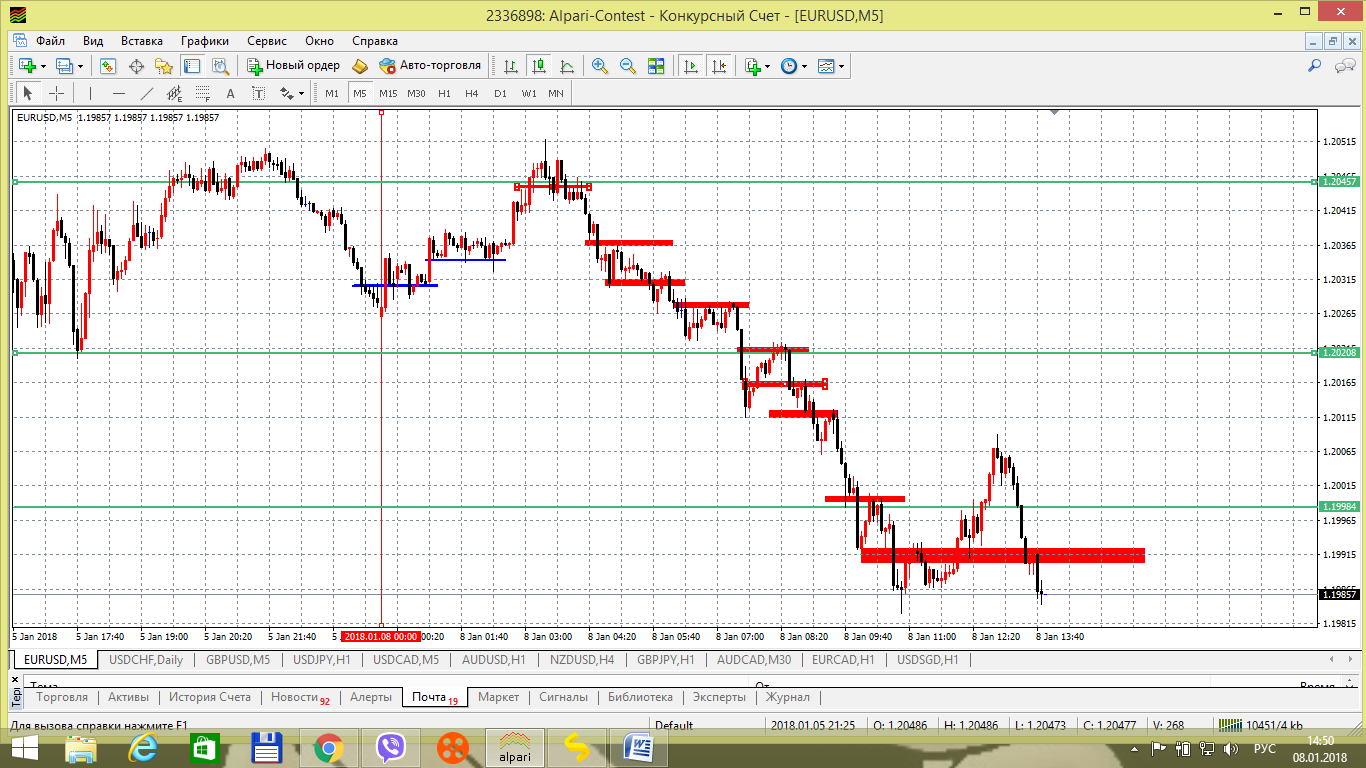Pick the Fibonacci retracement tool

click(x=203, y=93)
